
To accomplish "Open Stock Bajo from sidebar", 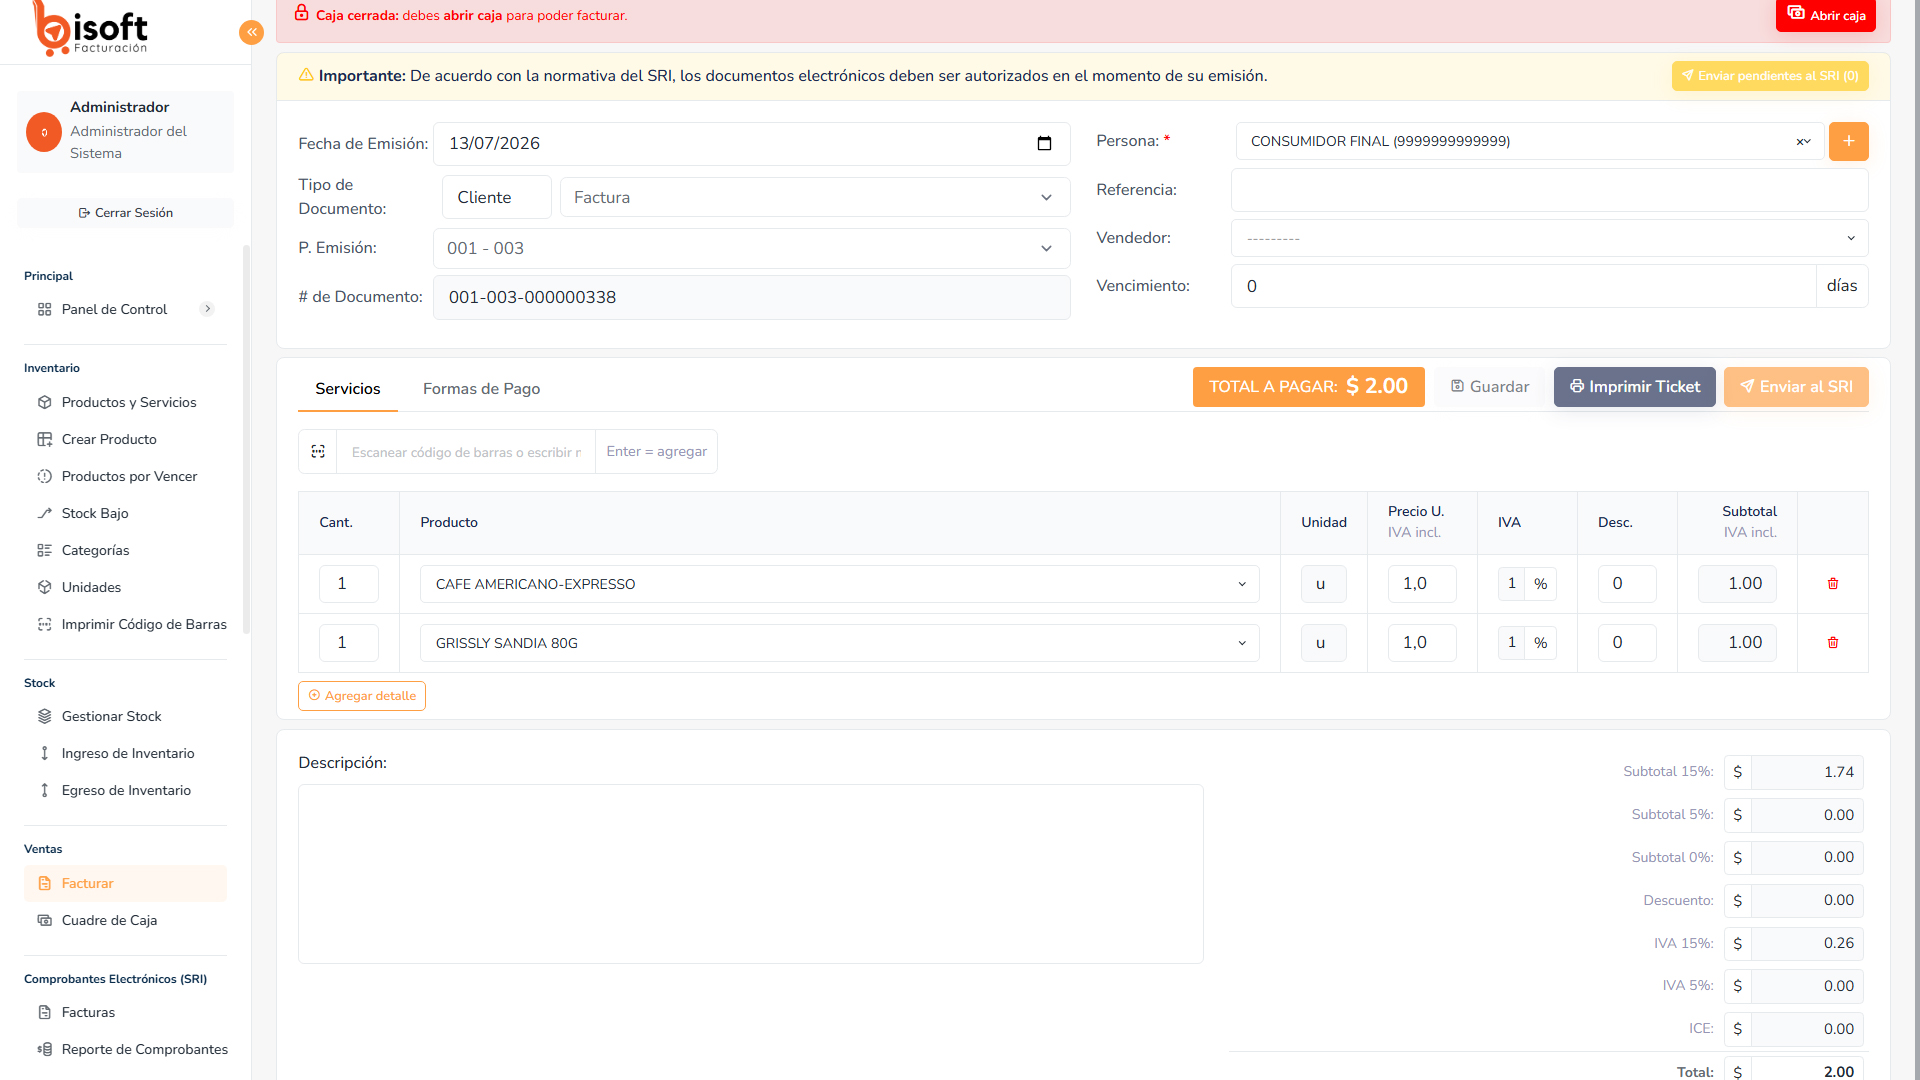I will point(95,514).
